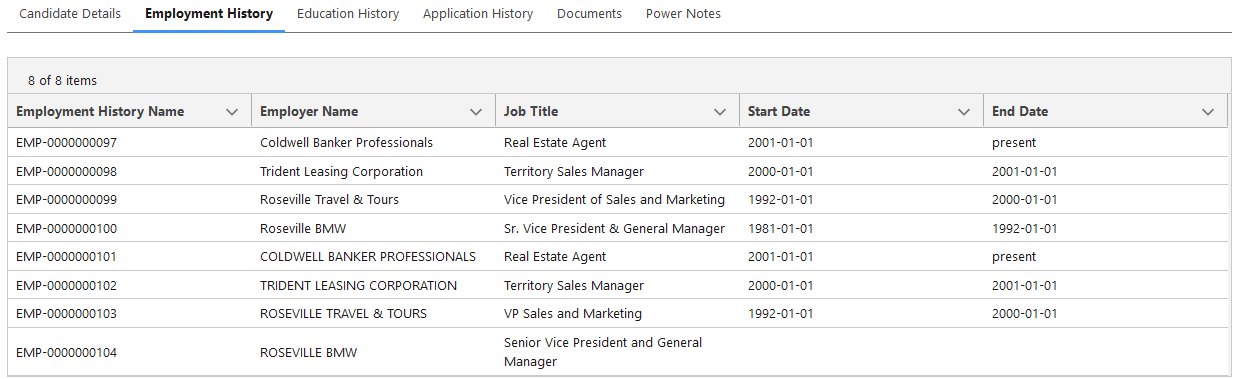Click Vice President of Sales and Marketing
Image resolution: width=1239 pixels, height=379 pixels.
click(x=614, y=200)
